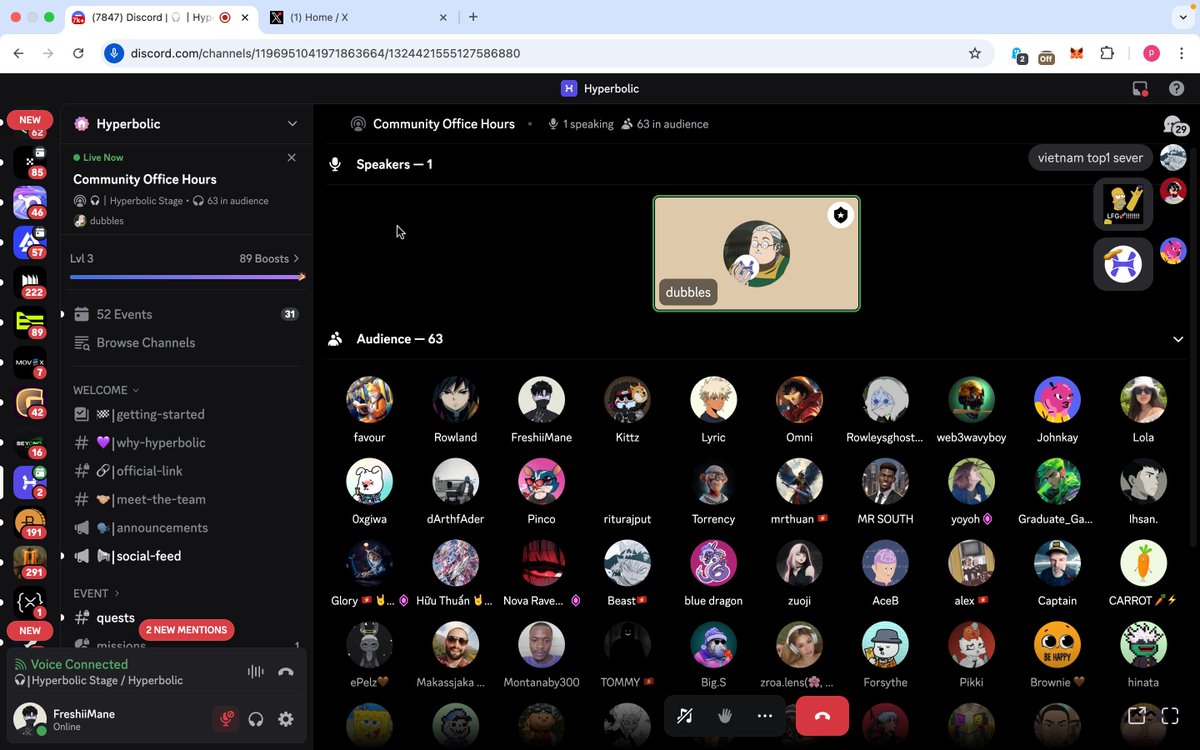Open favour's audience avatar
The height and width of the screenshot is (750, 1200).
click(x=369, y=400)
